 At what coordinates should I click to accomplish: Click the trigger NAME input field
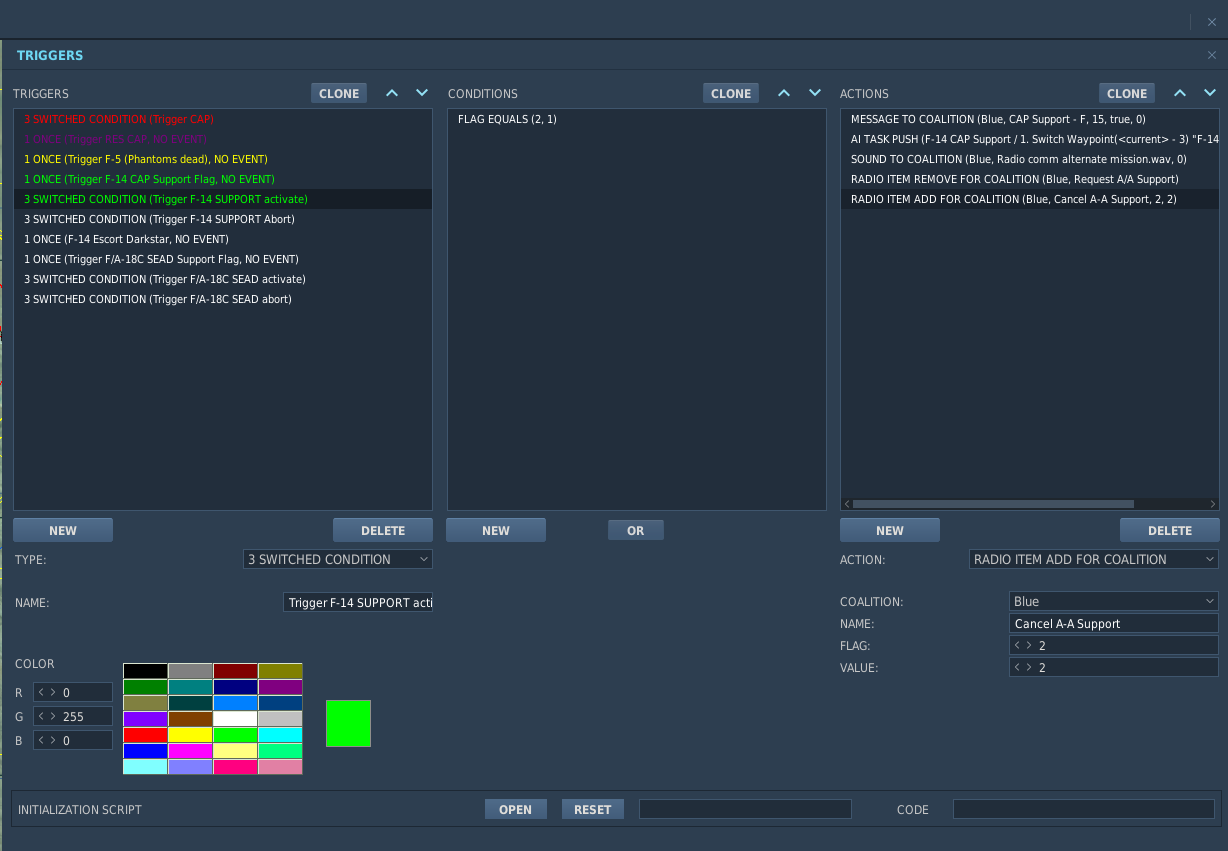click(358, 602)
